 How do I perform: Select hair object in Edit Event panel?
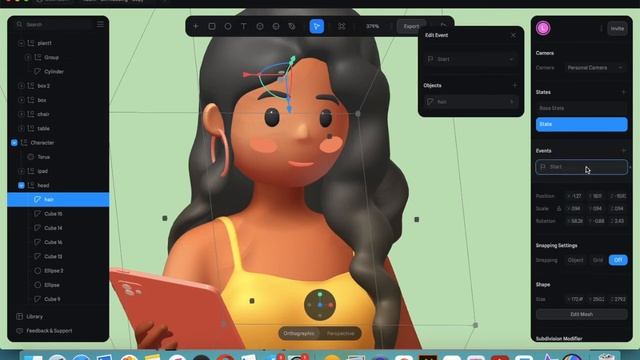[x=470, y=102]
